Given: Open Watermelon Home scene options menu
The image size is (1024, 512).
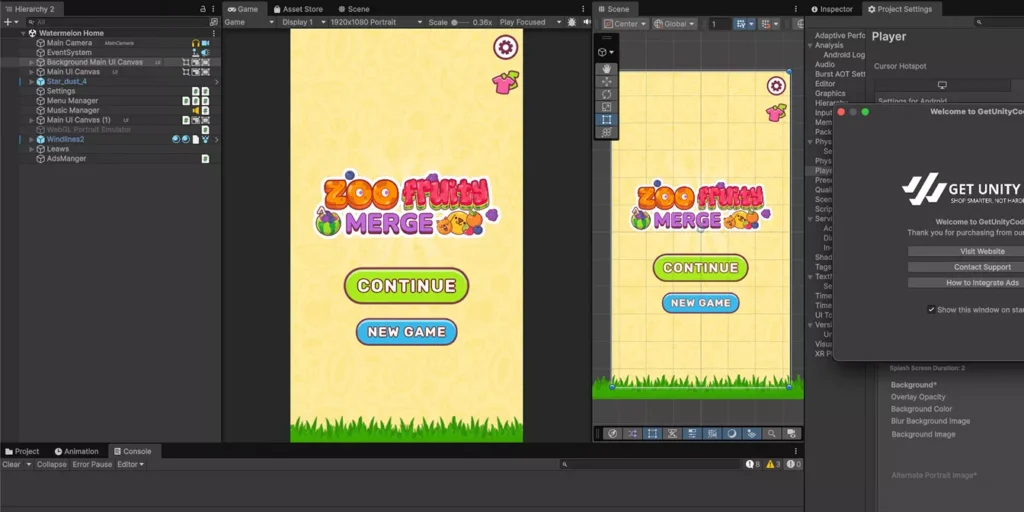Looking at the screenshot, I should pyautogui.click(x=214, y=33).
